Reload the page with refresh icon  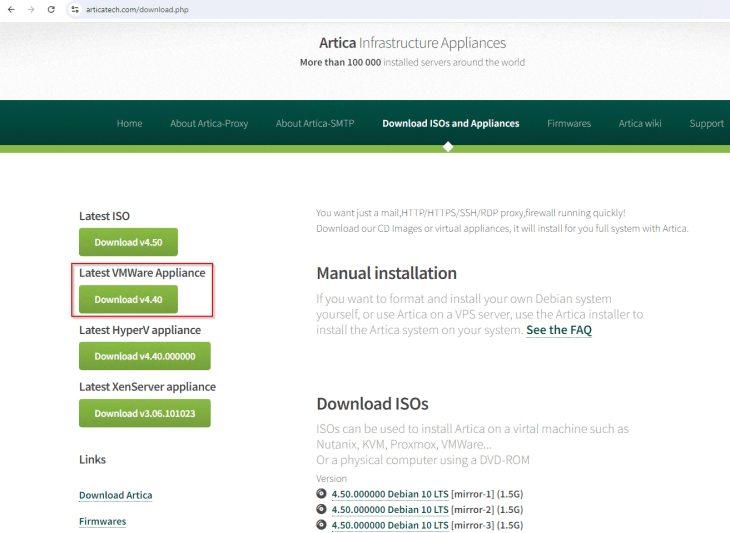pyautogui.click(x=51, y=9)
